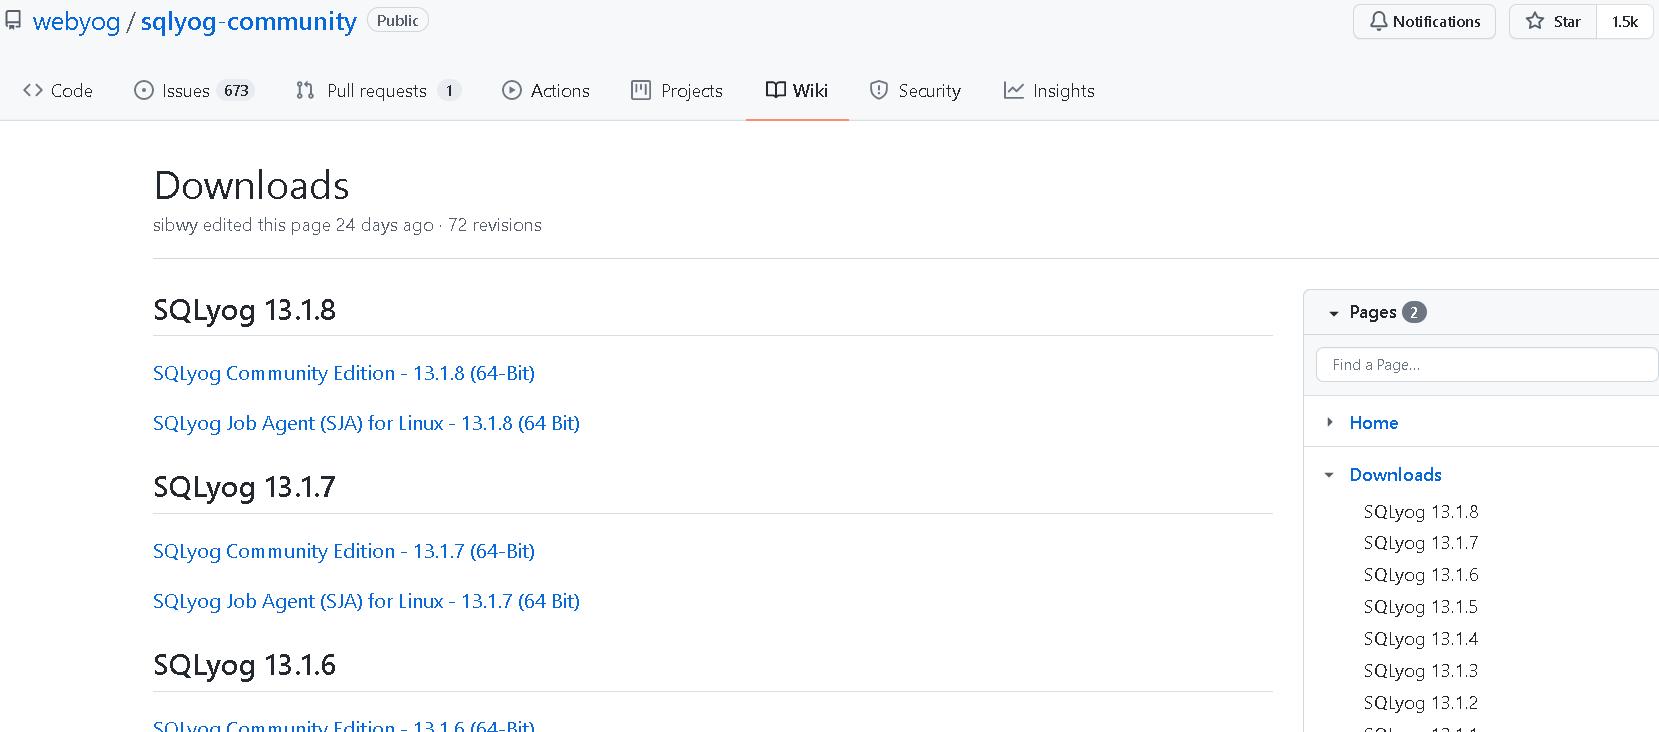Click the repository icon beside webyog
Image resolution: width=1659 pixels, height=732 pixels.
pyautogui.click(x=13, y=20)
